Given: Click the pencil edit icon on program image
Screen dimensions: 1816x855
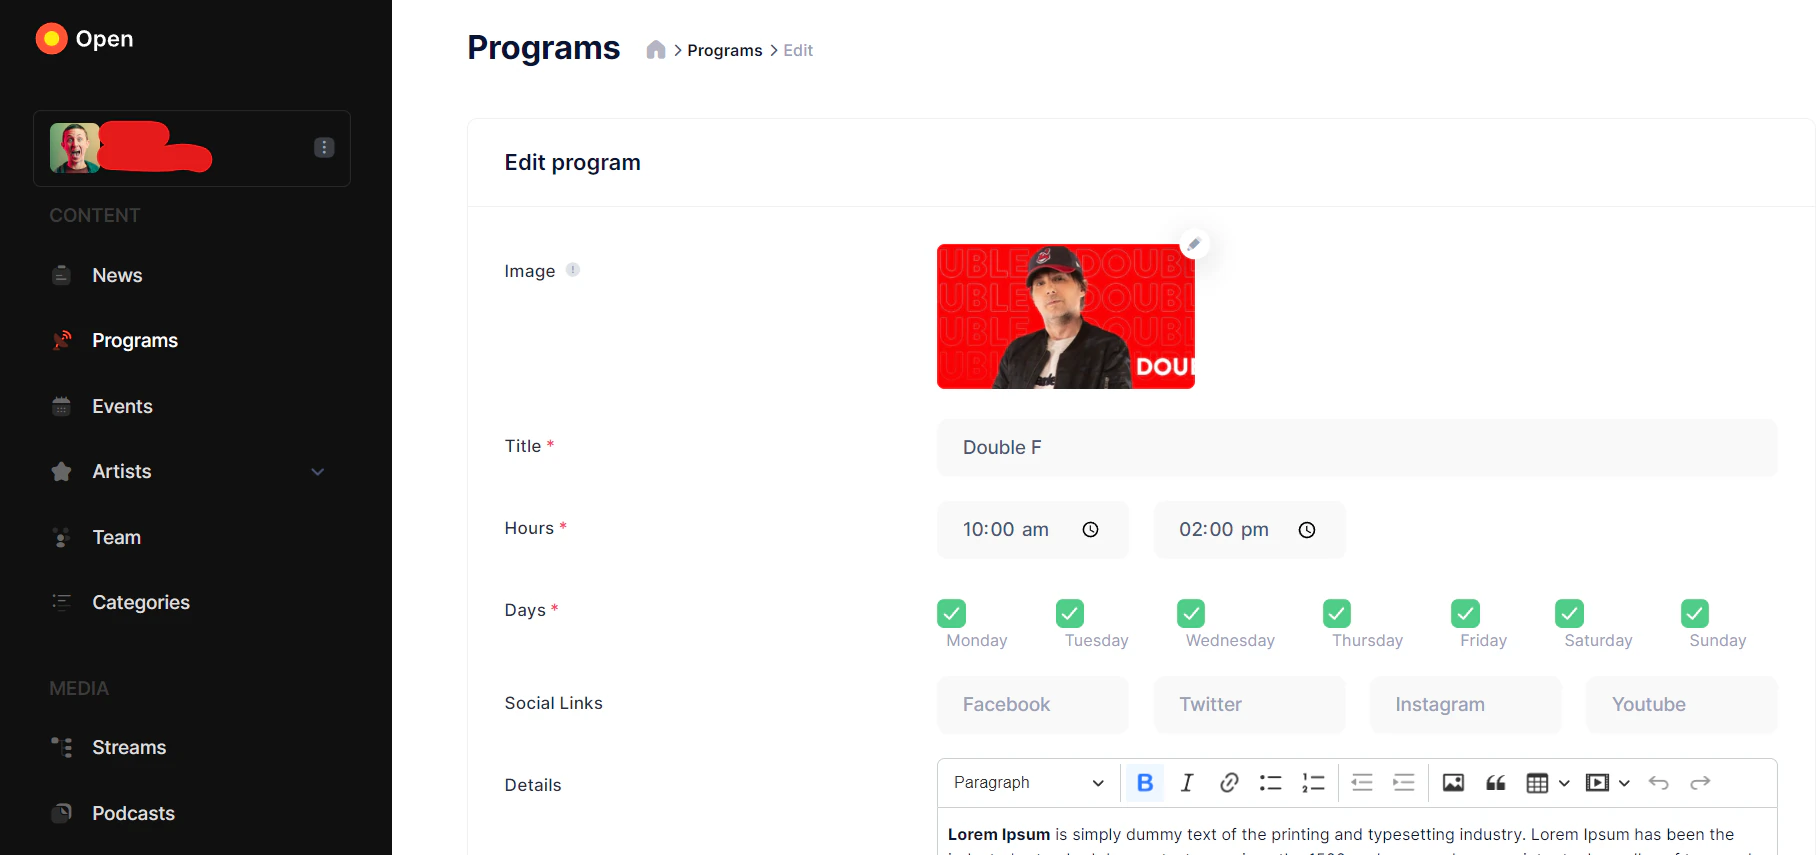Looking at the screenshot, I should click(1194, 244).
